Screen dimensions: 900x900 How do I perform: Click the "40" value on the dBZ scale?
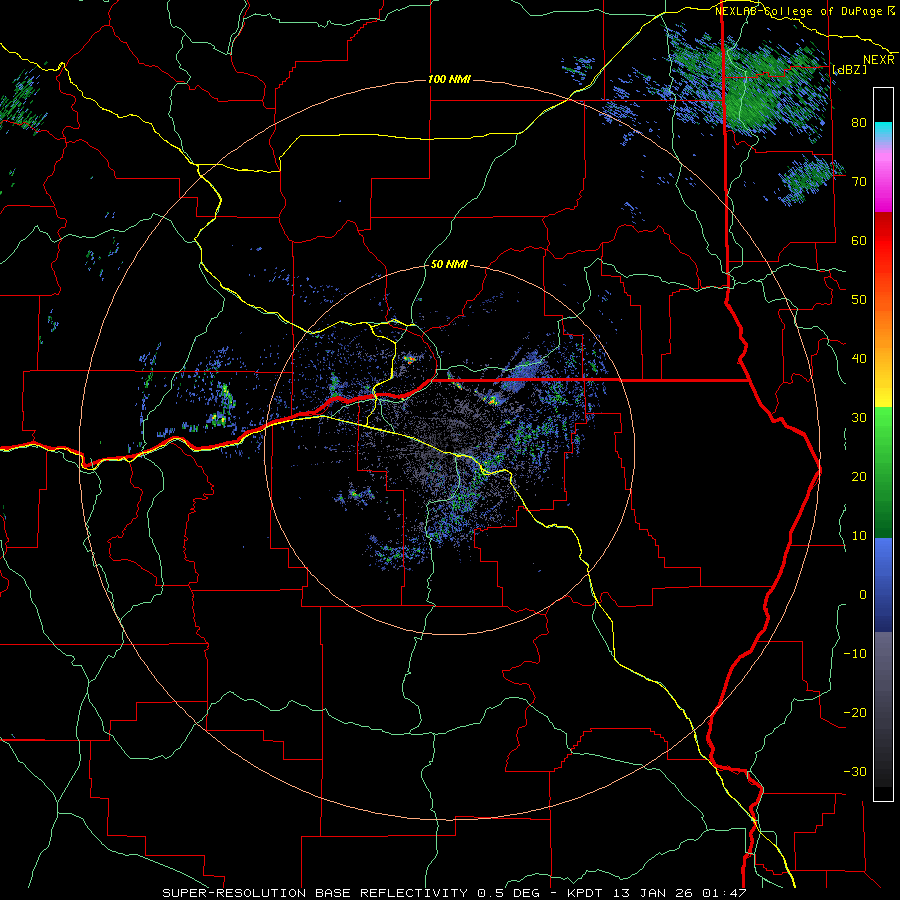click(859, 359)
